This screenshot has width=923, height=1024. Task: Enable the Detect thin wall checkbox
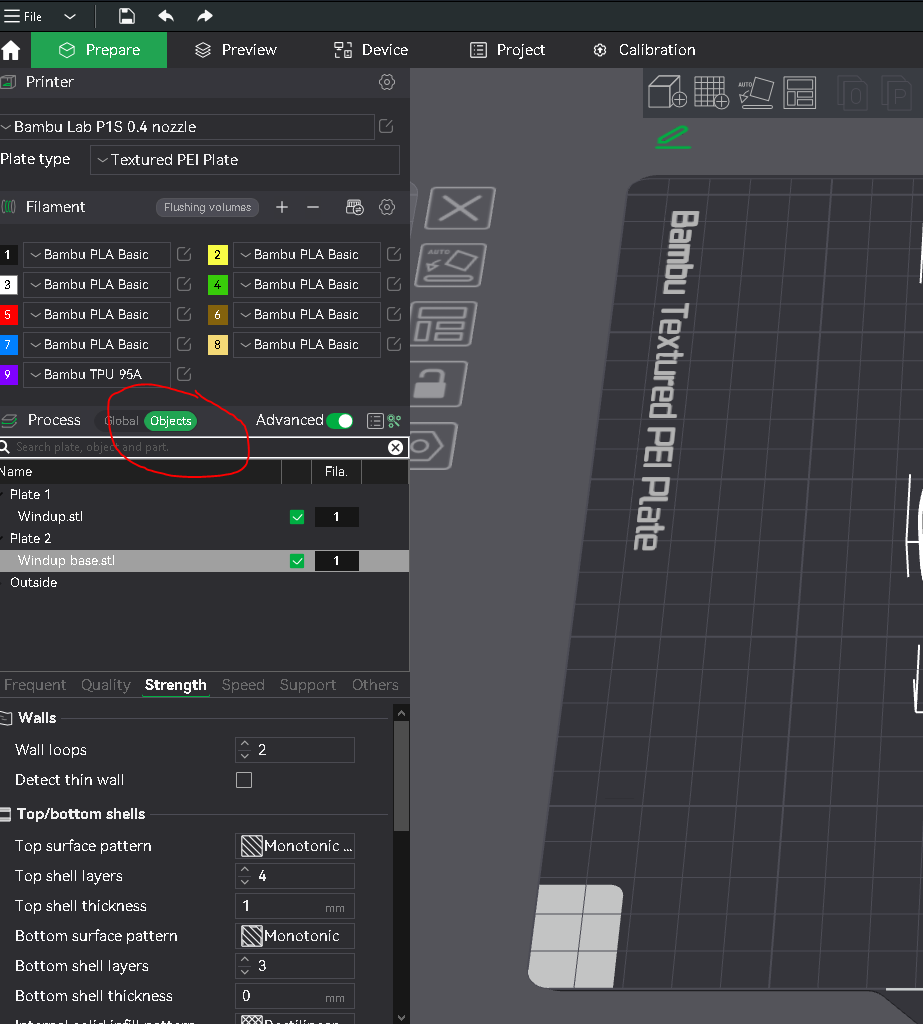click(244, 780)
